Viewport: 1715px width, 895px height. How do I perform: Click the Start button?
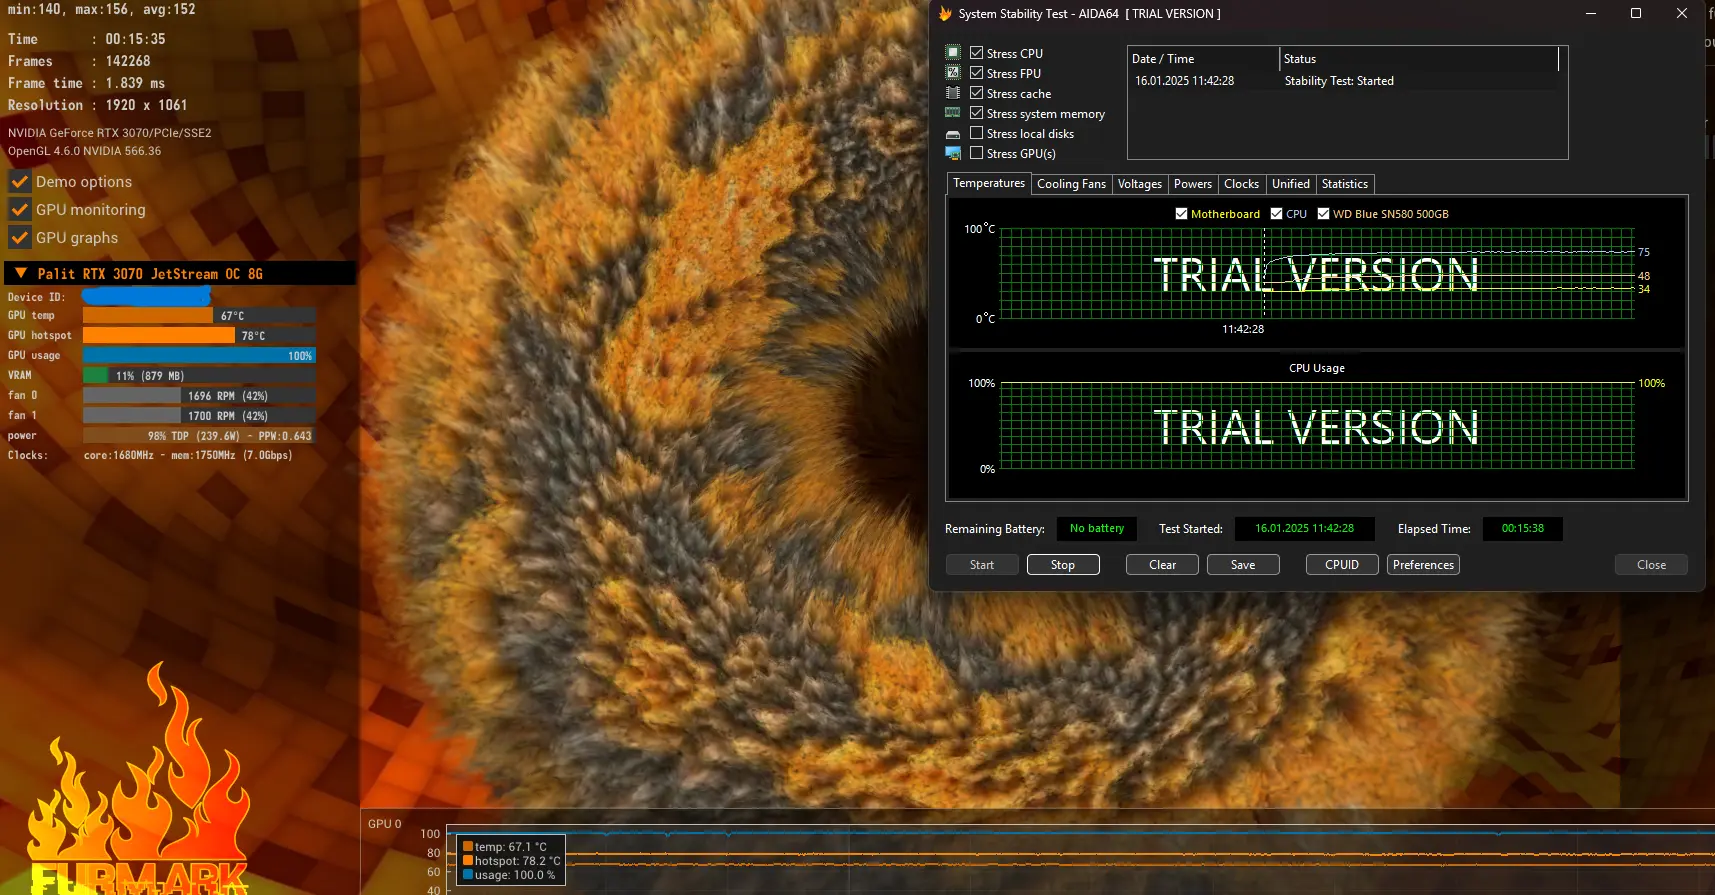[982, 565]
